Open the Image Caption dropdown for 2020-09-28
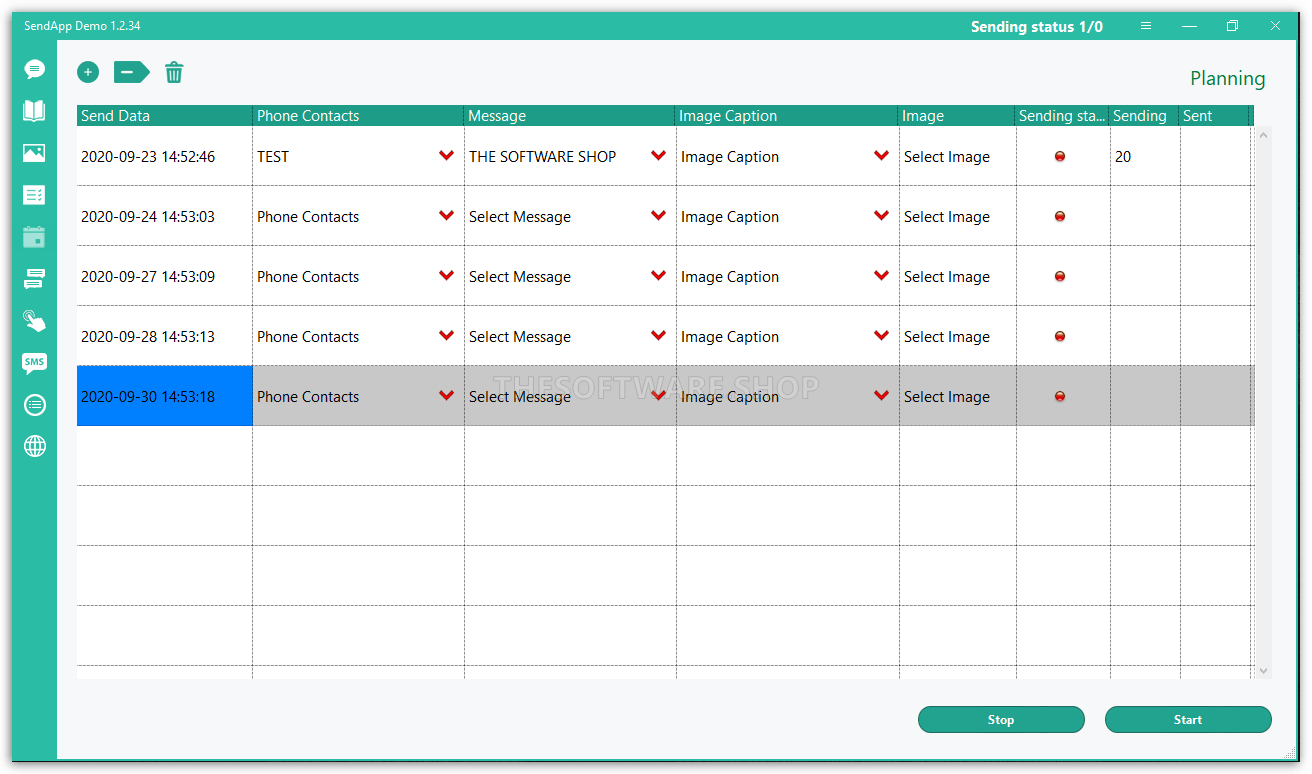This screenshot has height=774, width=1312. click(881, 336)
